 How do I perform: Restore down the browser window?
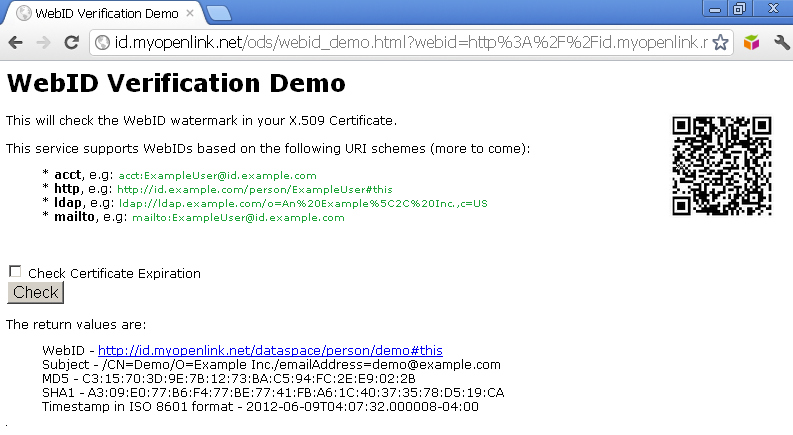pos(740,8)
